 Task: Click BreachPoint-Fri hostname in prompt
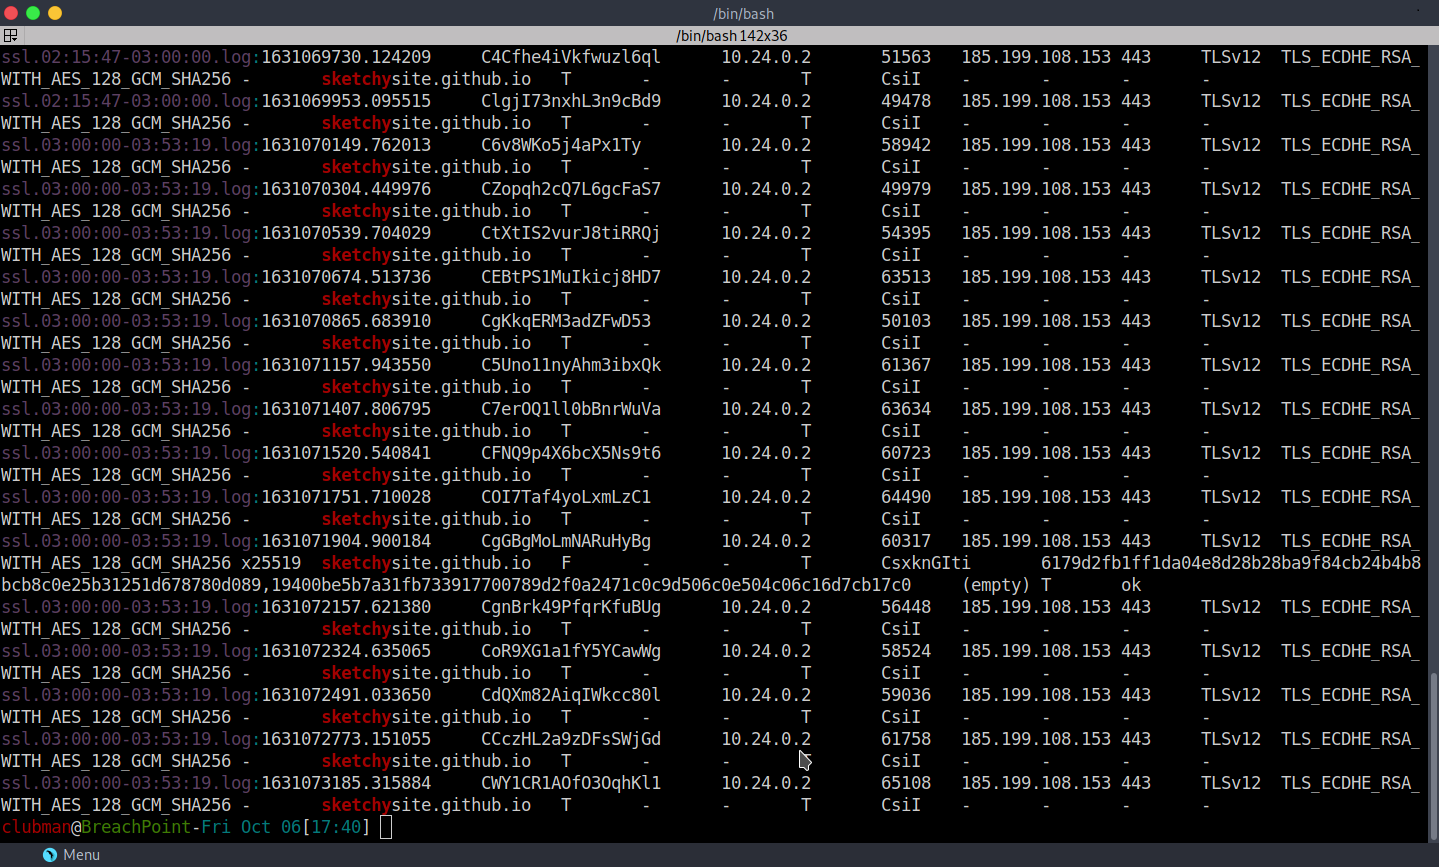point(156,827)
